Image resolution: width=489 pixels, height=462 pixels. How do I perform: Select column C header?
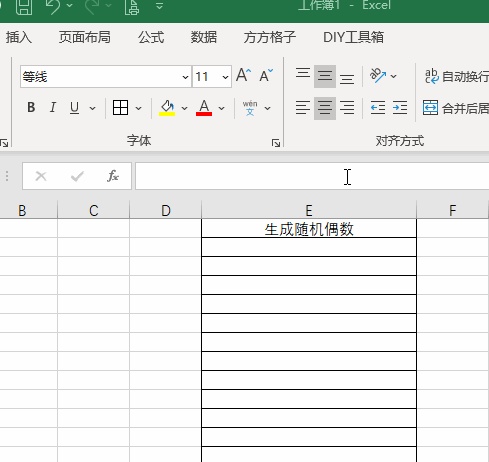click(94, 211)
